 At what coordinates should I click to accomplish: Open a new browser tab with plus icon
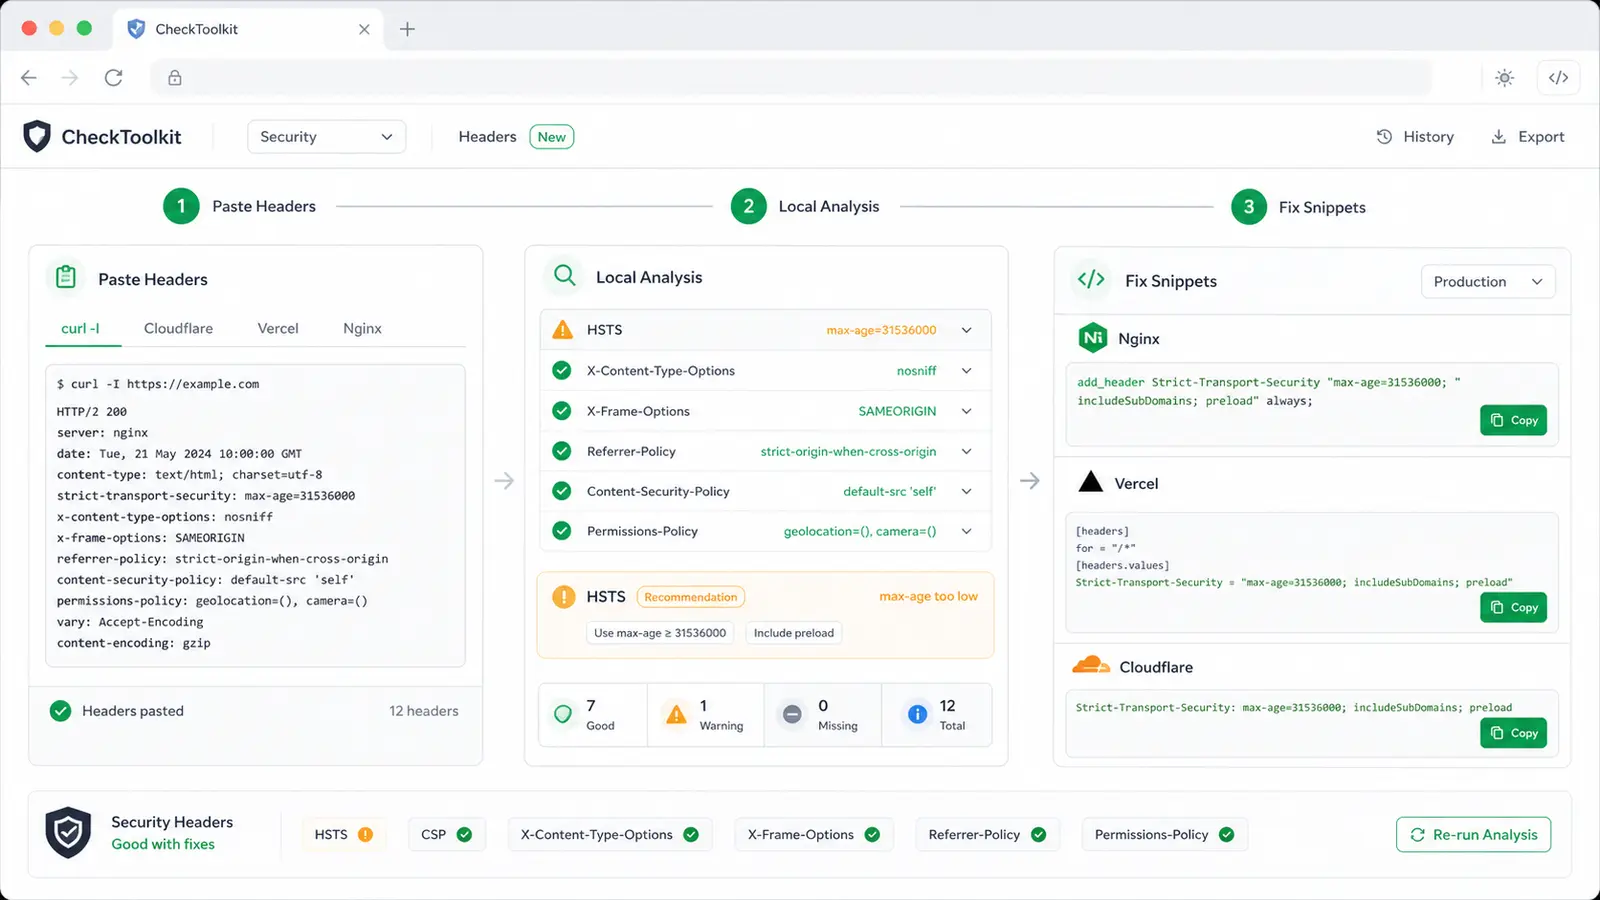(407, 29)
